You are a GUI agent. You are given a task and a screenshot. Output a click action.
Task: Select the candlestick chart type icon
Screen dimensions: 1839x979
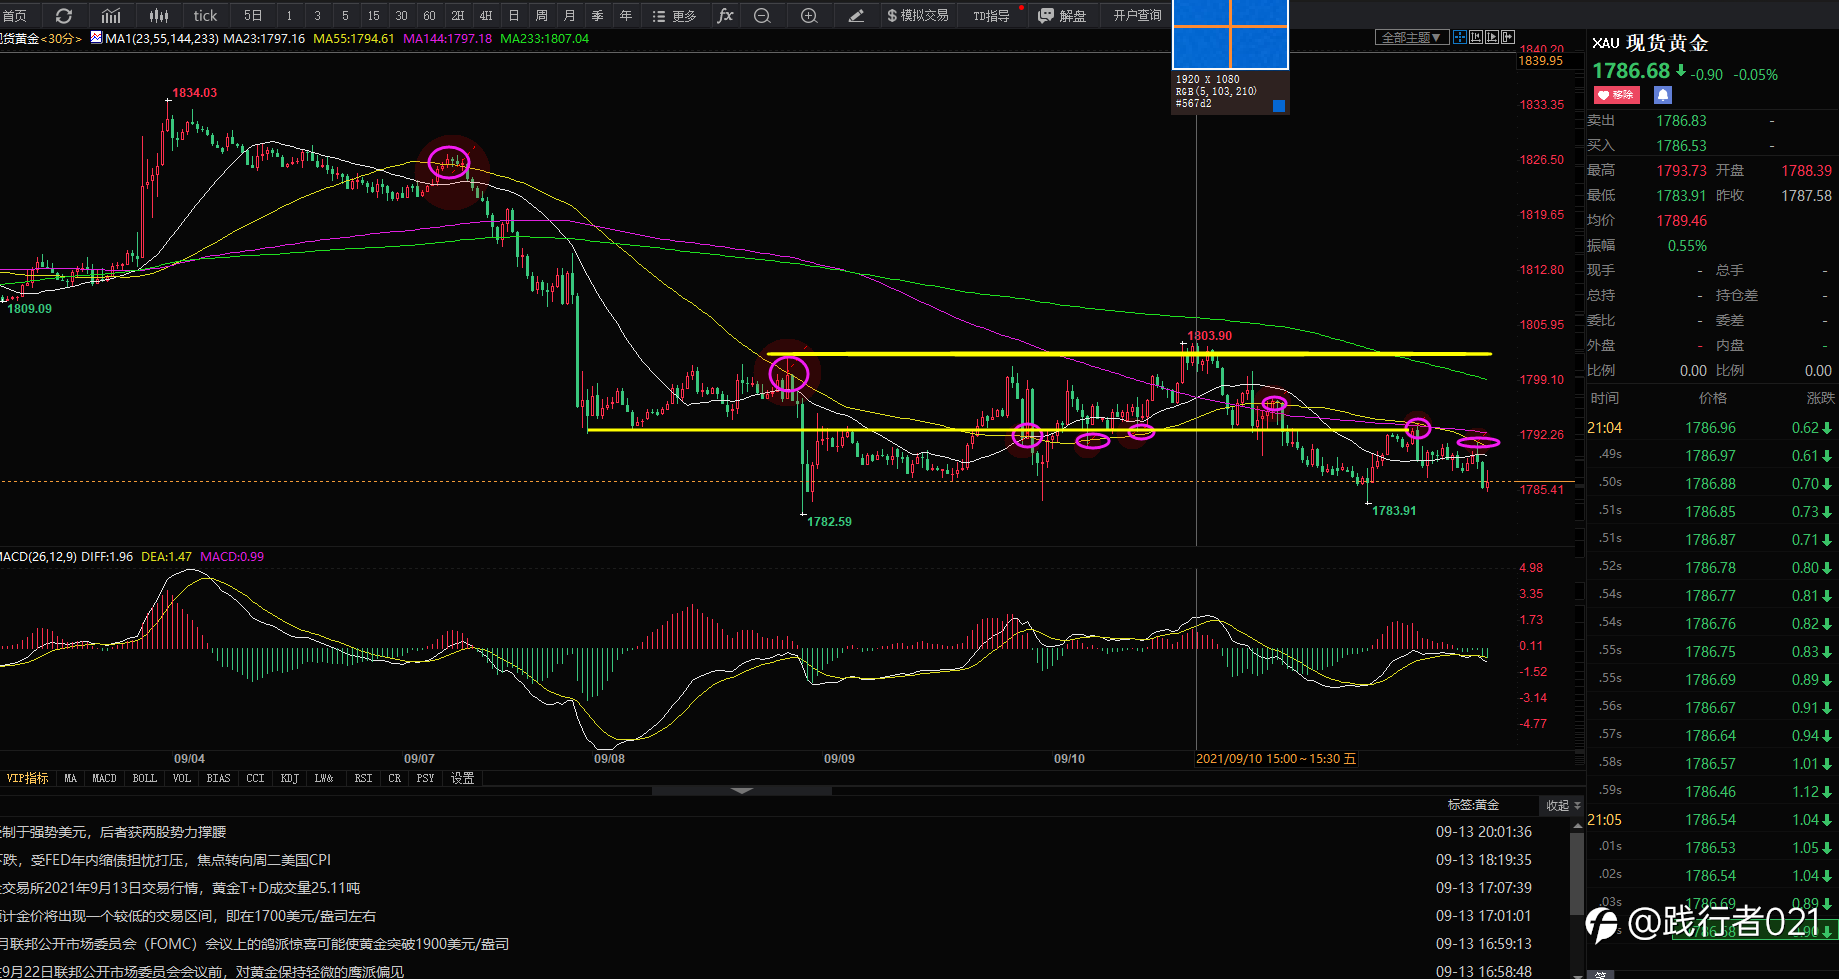pyautogui.click(x=159, y=16)
